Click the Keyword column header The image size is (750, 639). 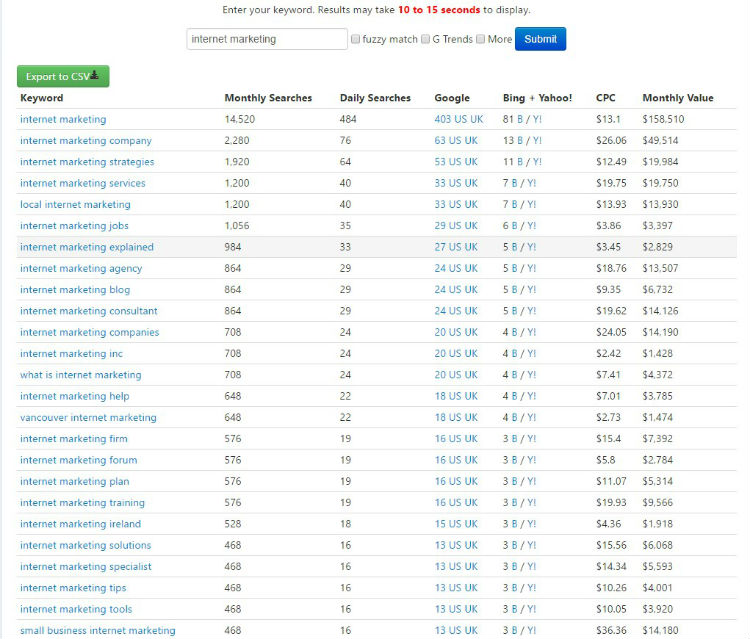coord(42,98)
